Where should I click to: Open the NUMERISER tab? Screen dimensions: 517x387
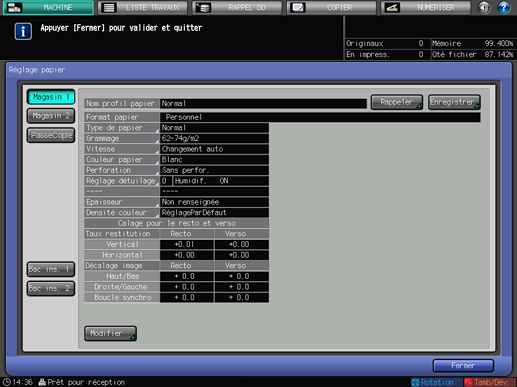coord(426,7)
